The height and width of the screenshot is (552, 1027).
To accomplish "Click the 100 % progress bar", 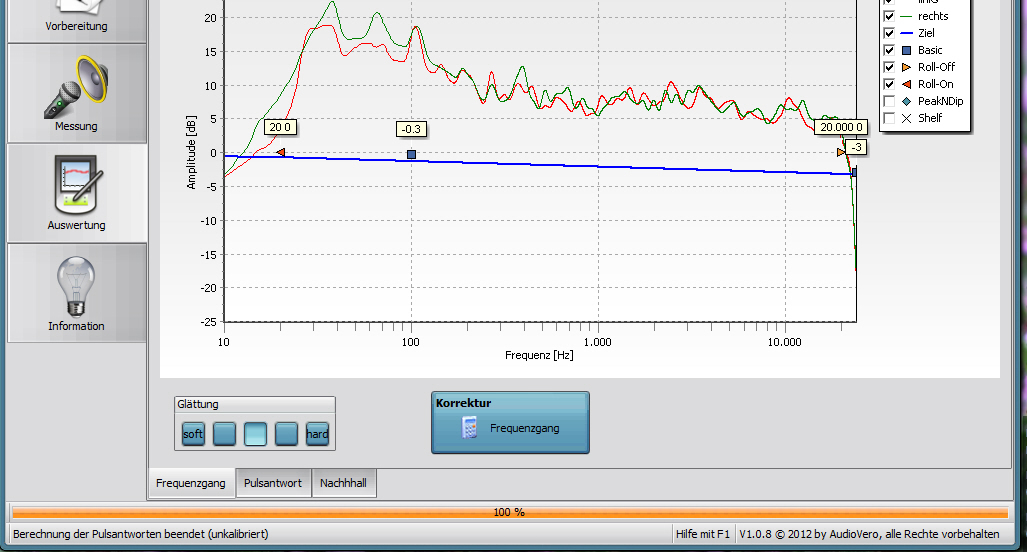I will coord(509,512).
